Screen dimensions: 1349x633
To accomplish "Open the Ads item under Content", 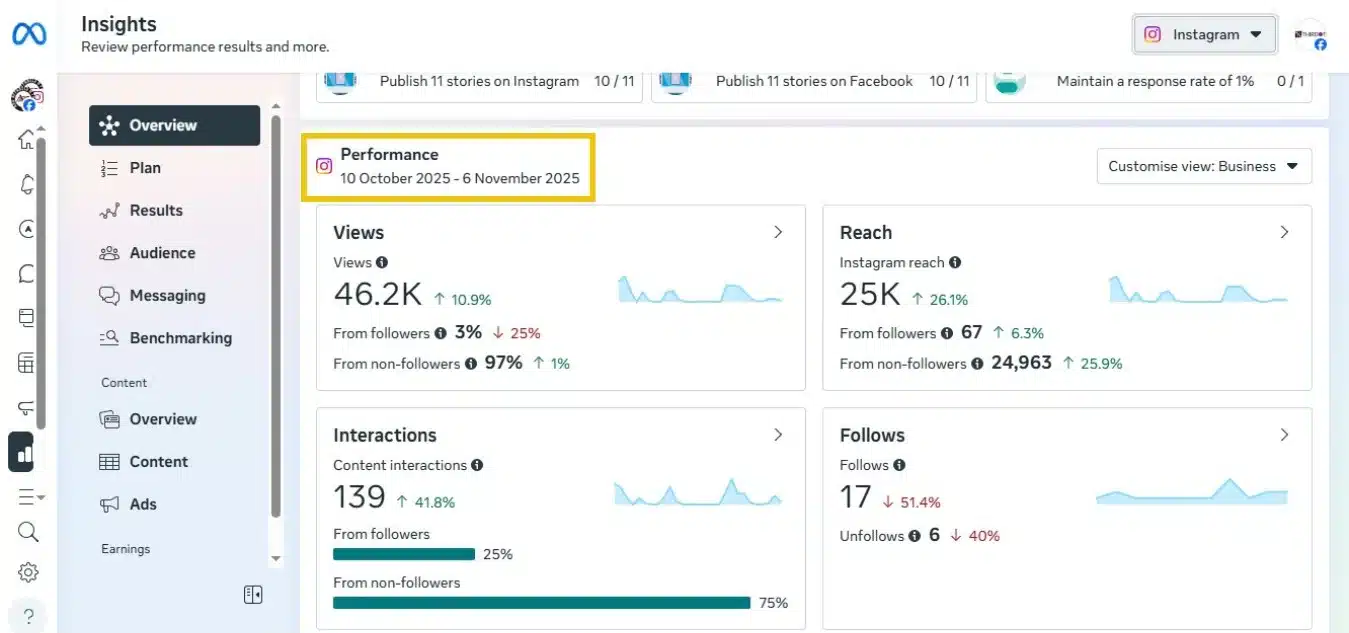I will point(143,504).
